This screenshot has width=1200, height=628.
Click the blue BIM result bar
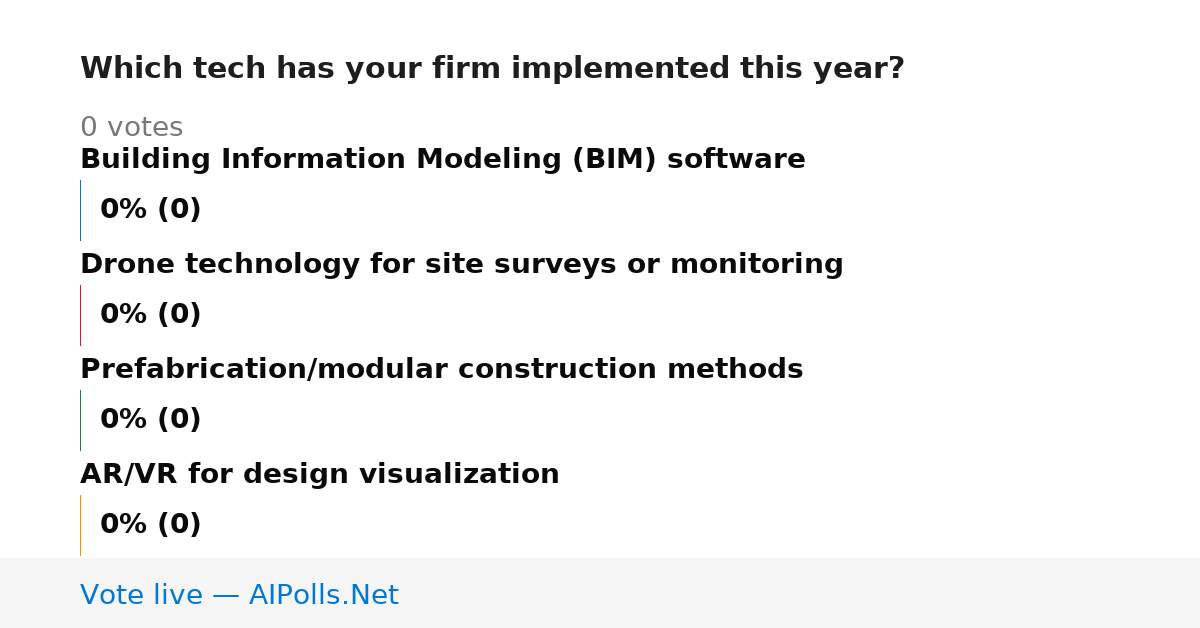click(80, 210)
